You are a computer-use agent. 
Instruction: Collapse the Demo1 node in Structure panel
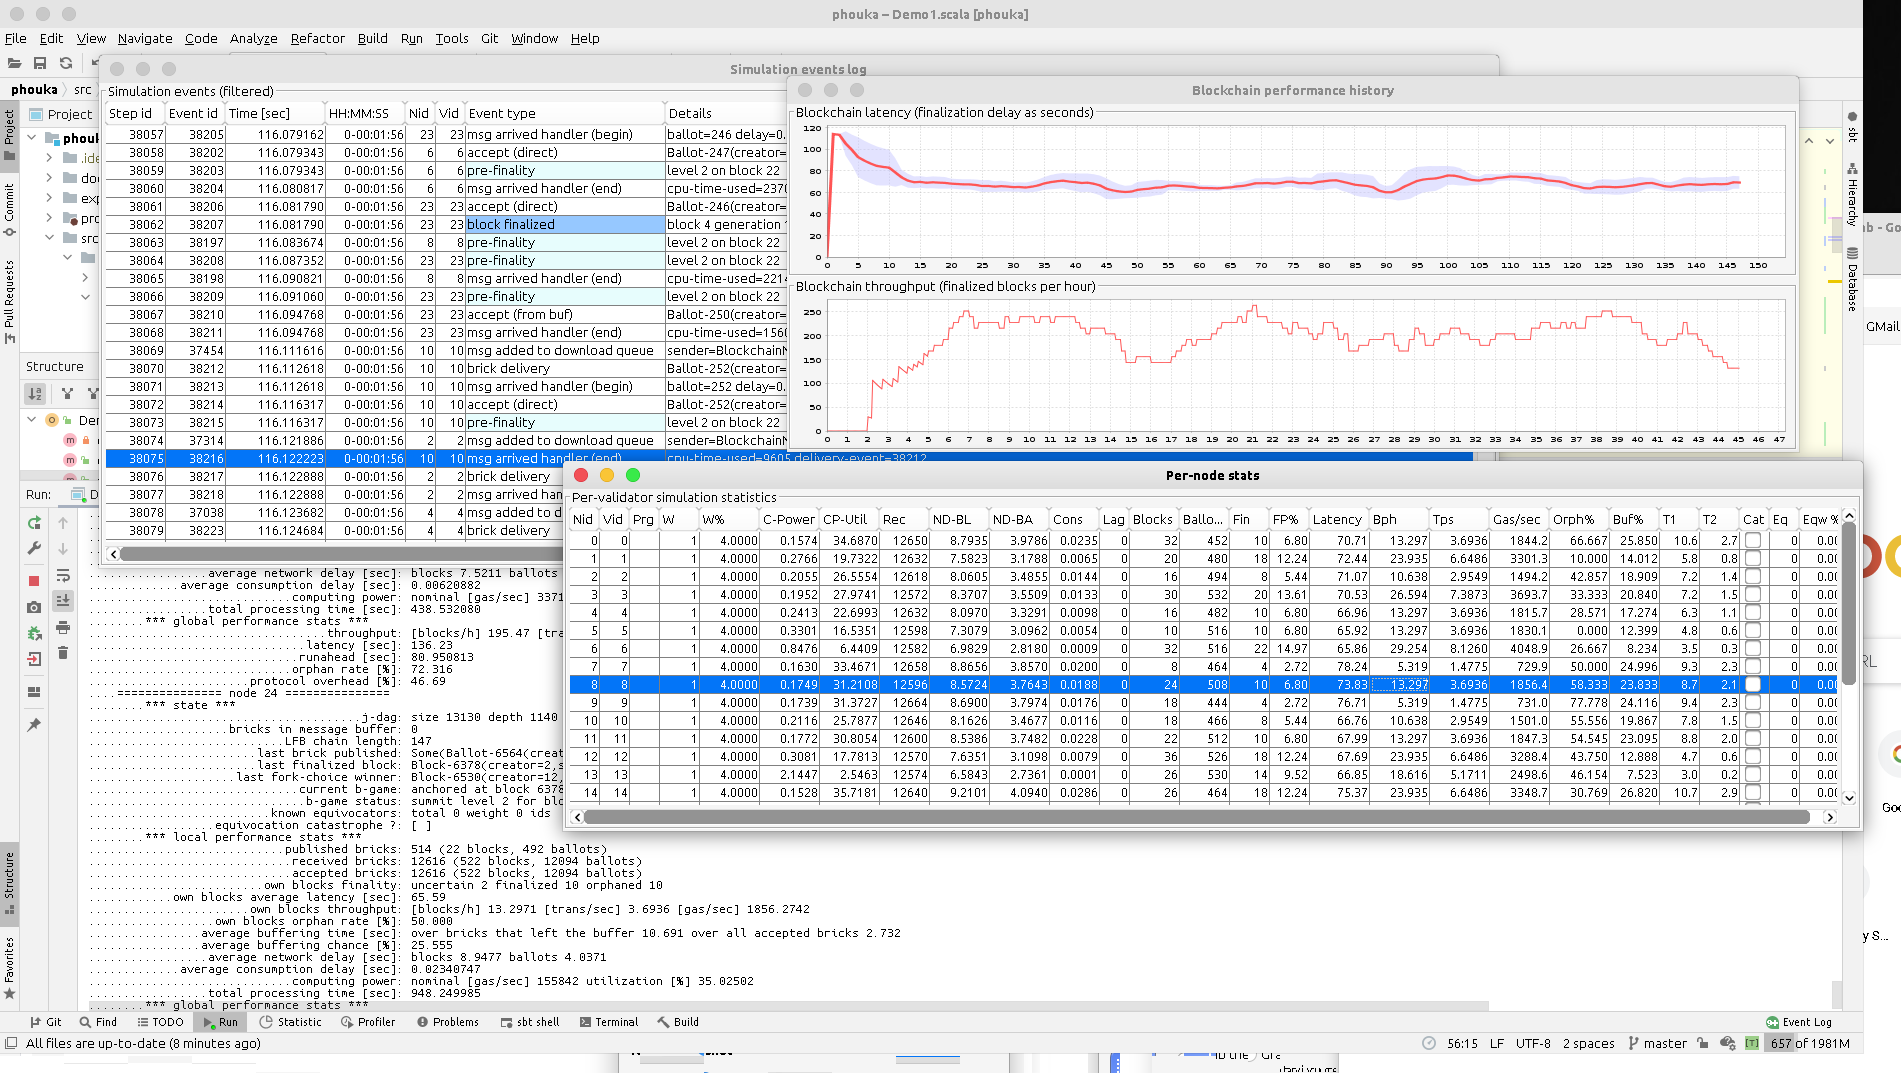(32, 420)
